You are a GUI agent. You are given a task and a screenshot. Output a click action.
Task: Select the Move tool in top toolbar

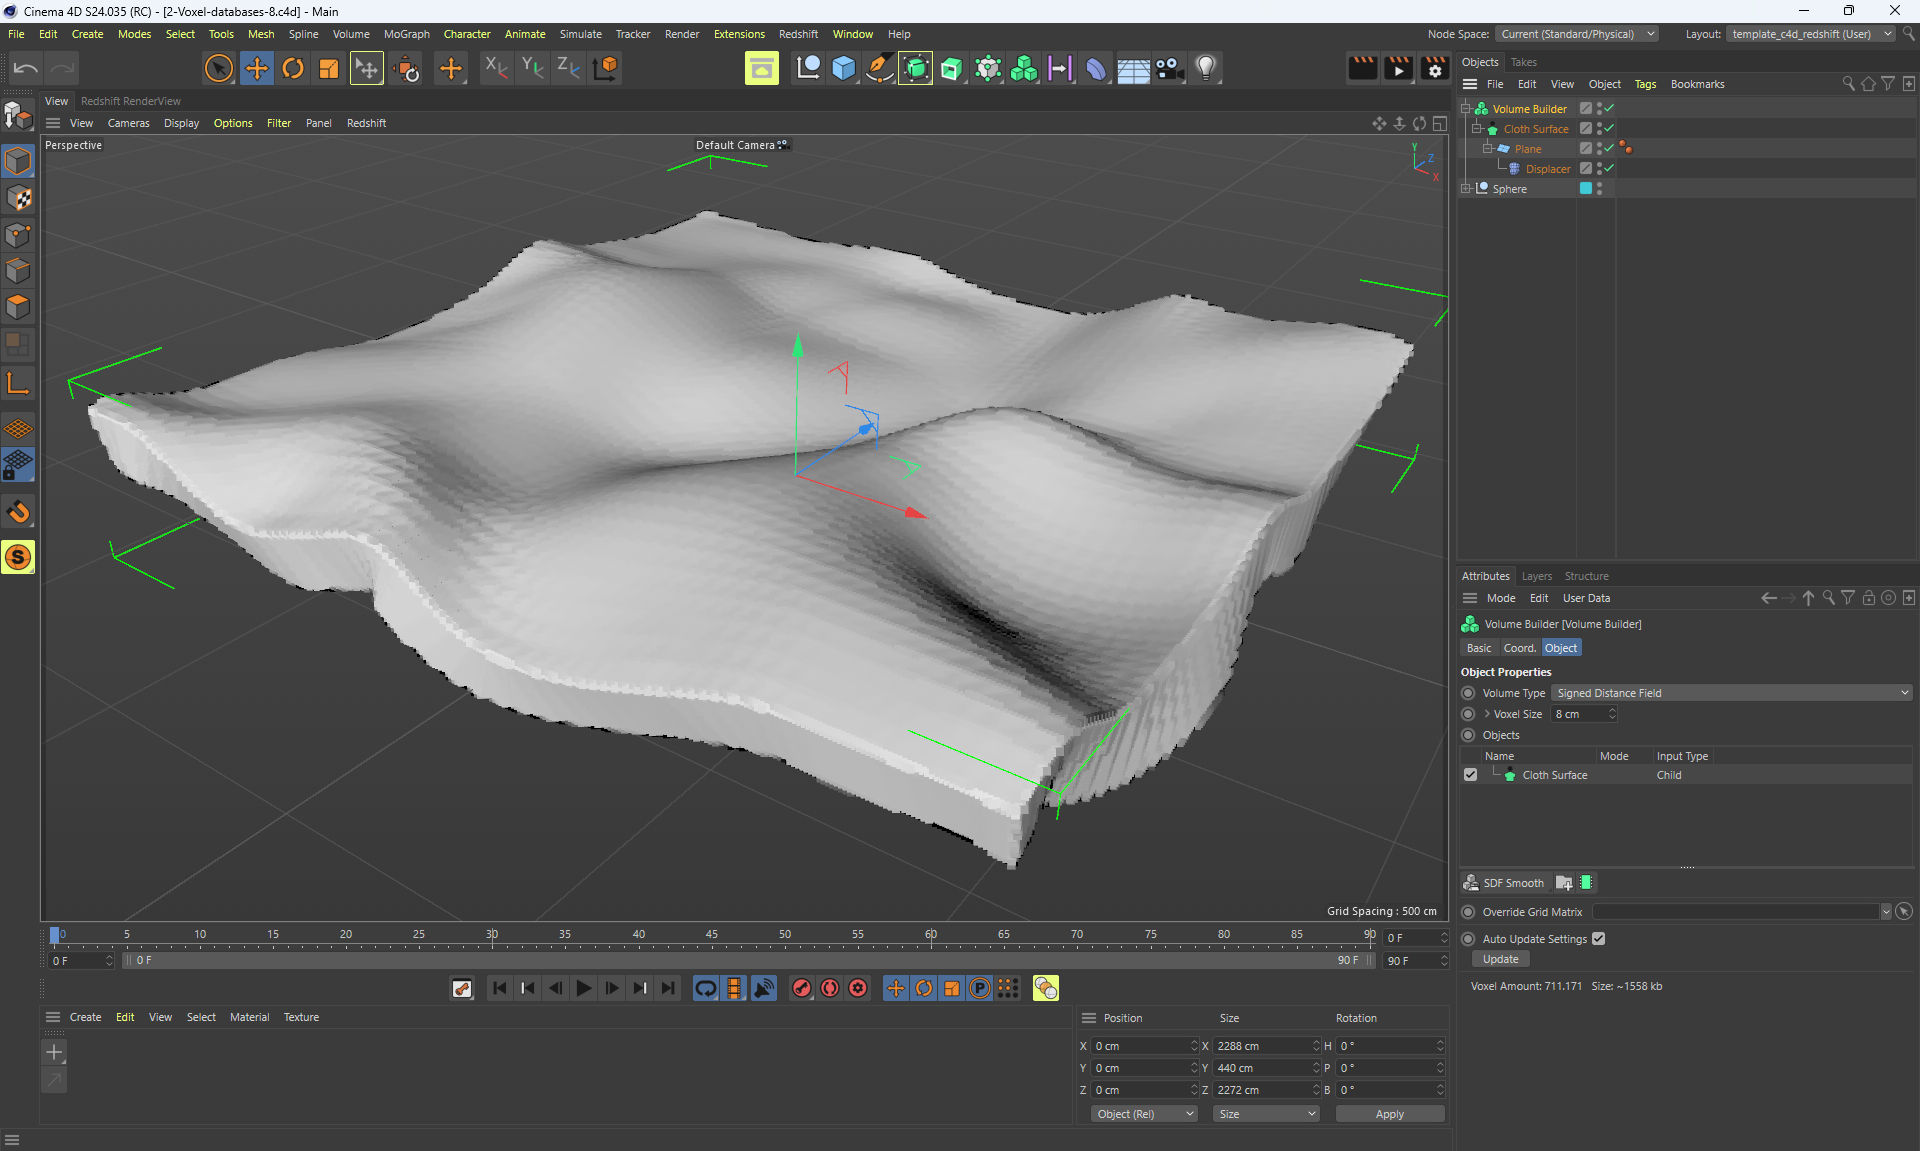pos(257,68)
